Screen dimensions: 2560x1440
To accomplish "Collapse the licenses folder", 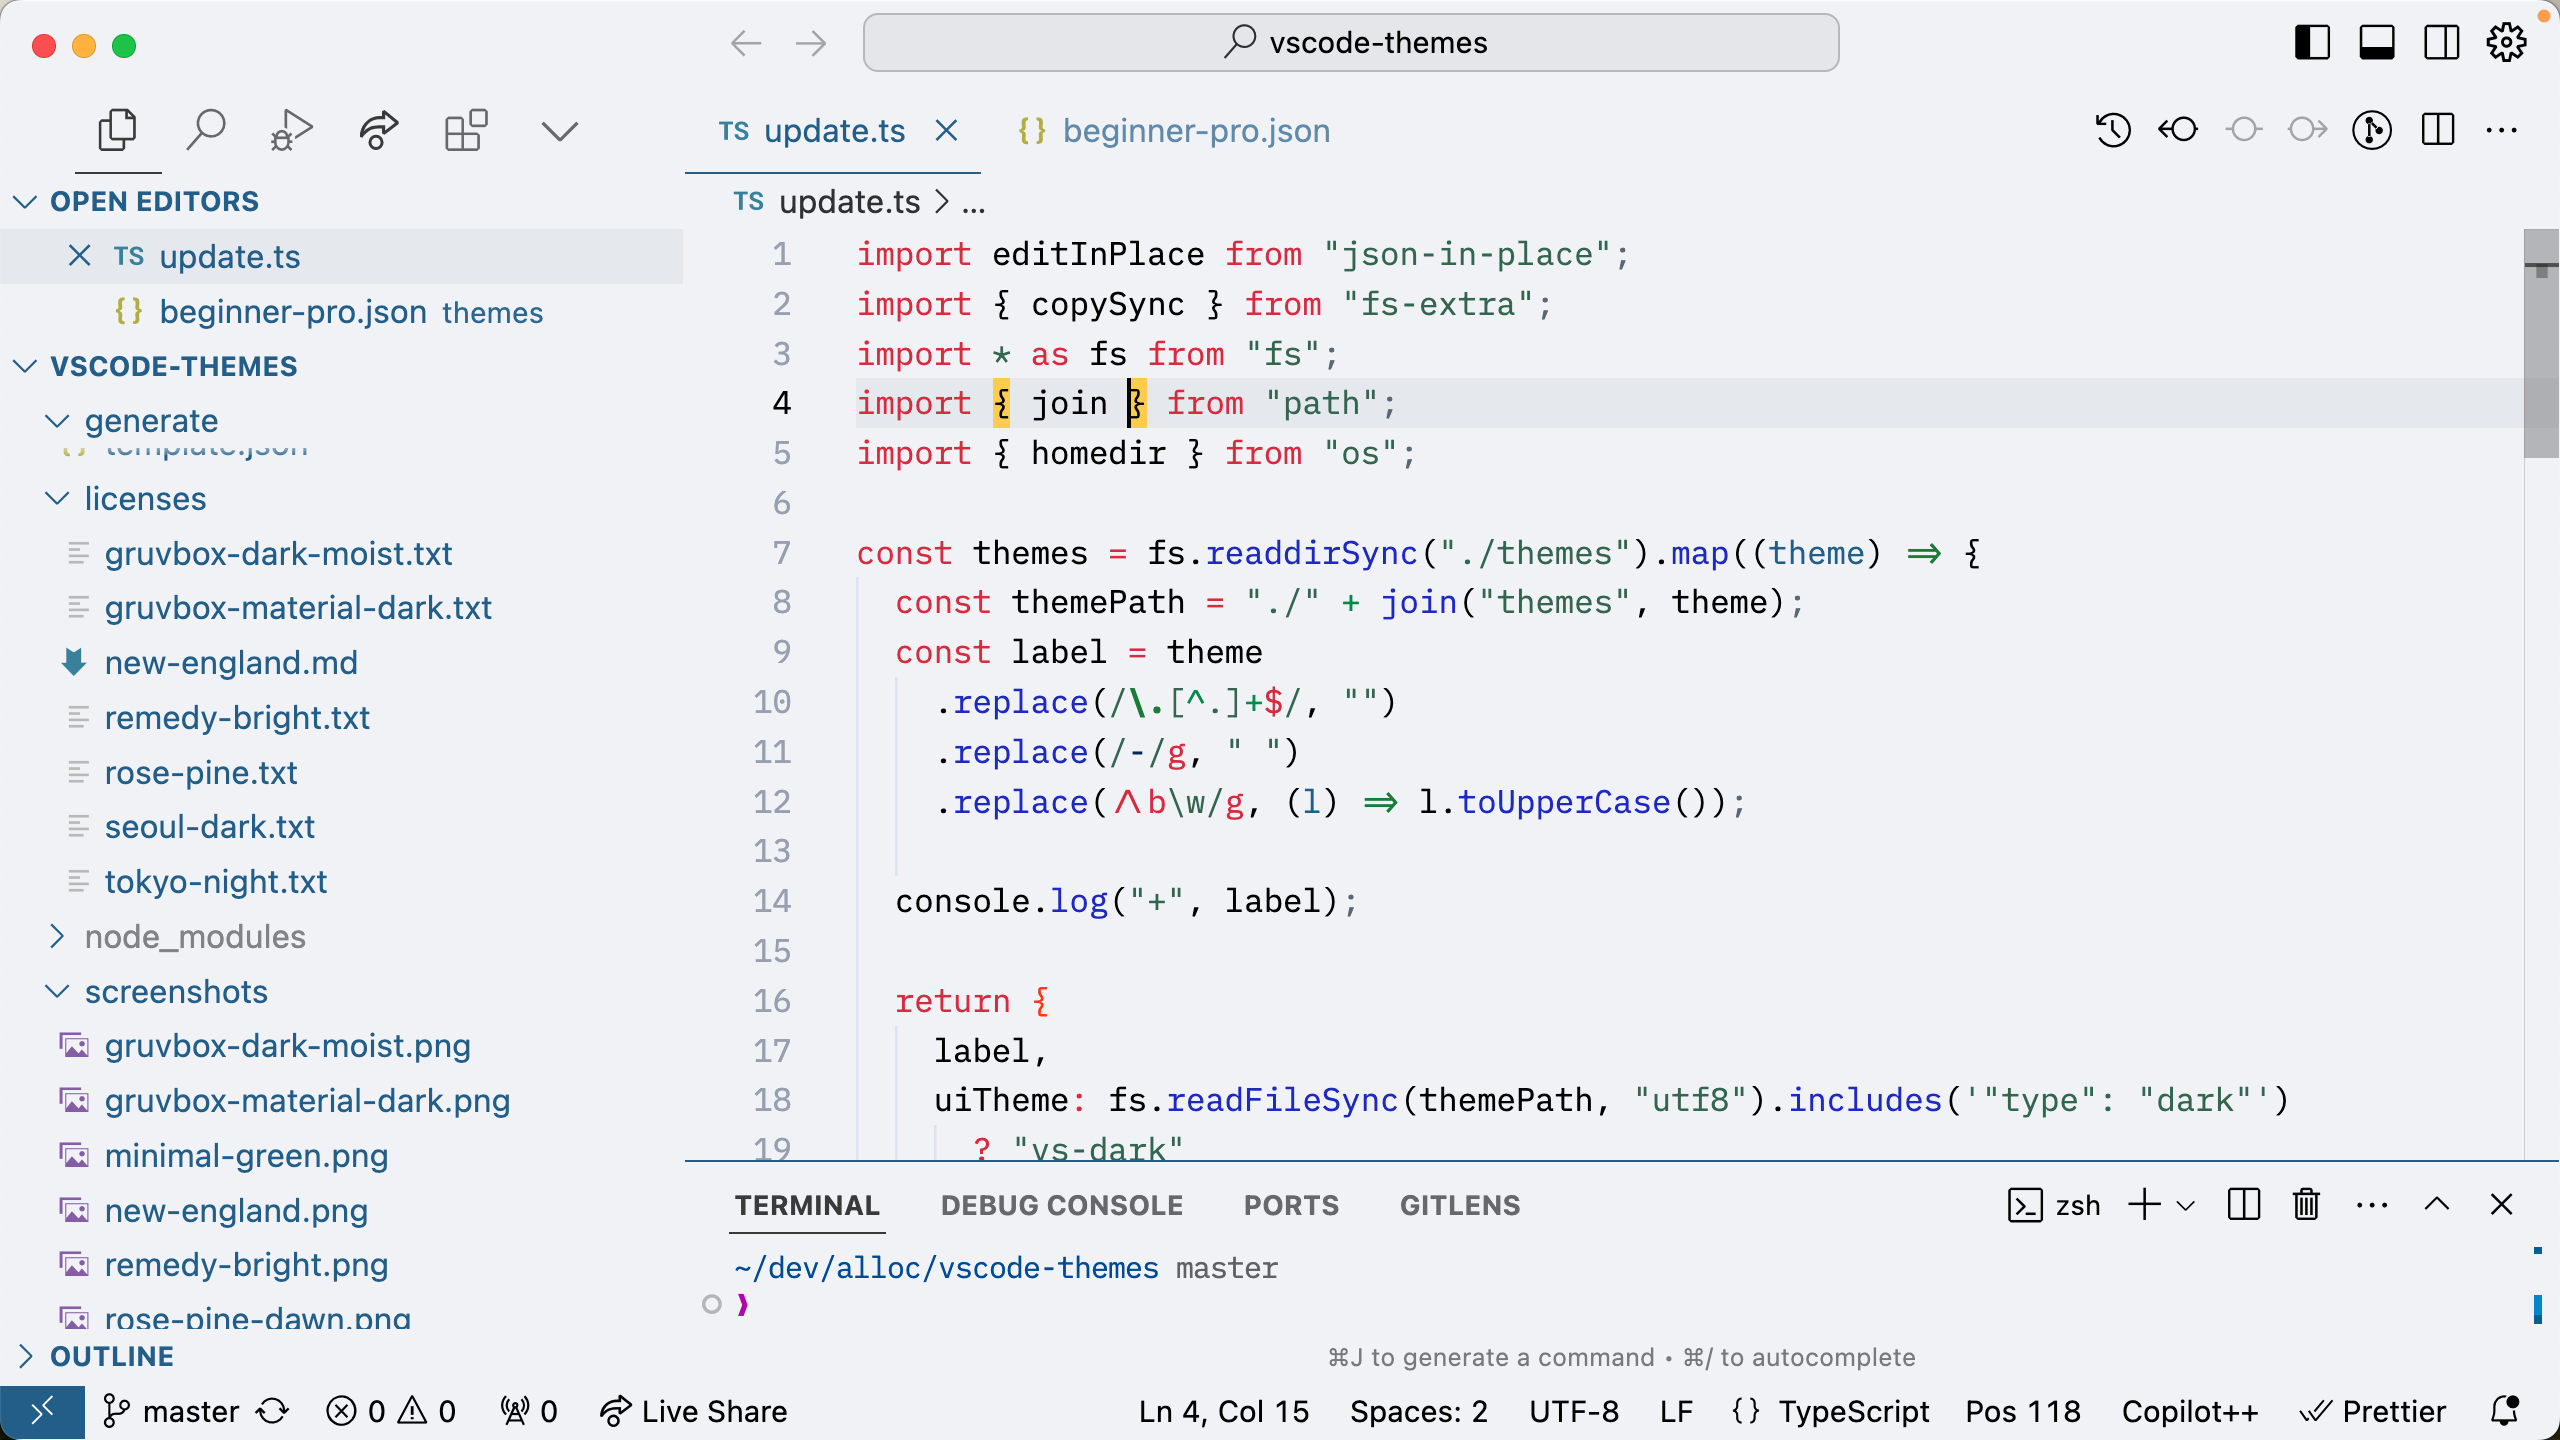I will pos(145,499).
